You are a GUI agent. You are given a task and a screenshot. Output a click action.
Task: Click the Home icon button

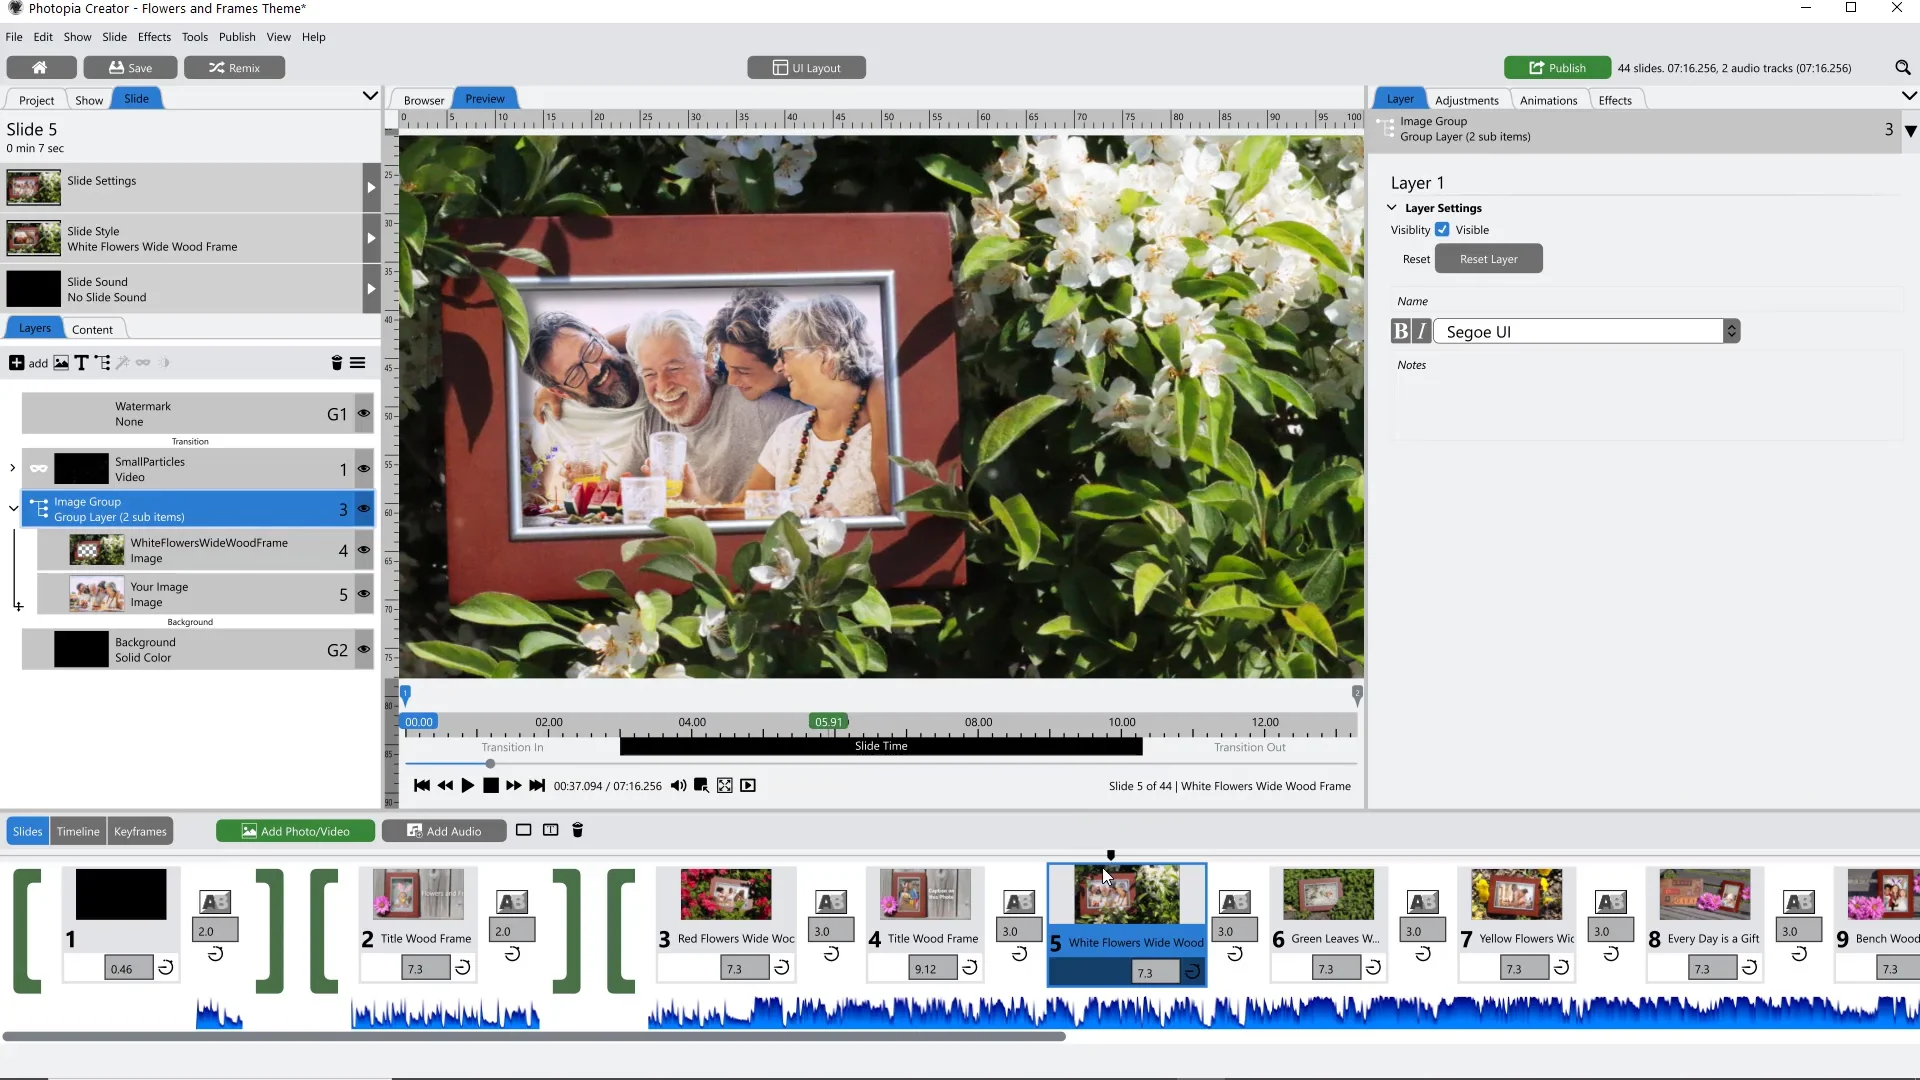coord(41,67)
